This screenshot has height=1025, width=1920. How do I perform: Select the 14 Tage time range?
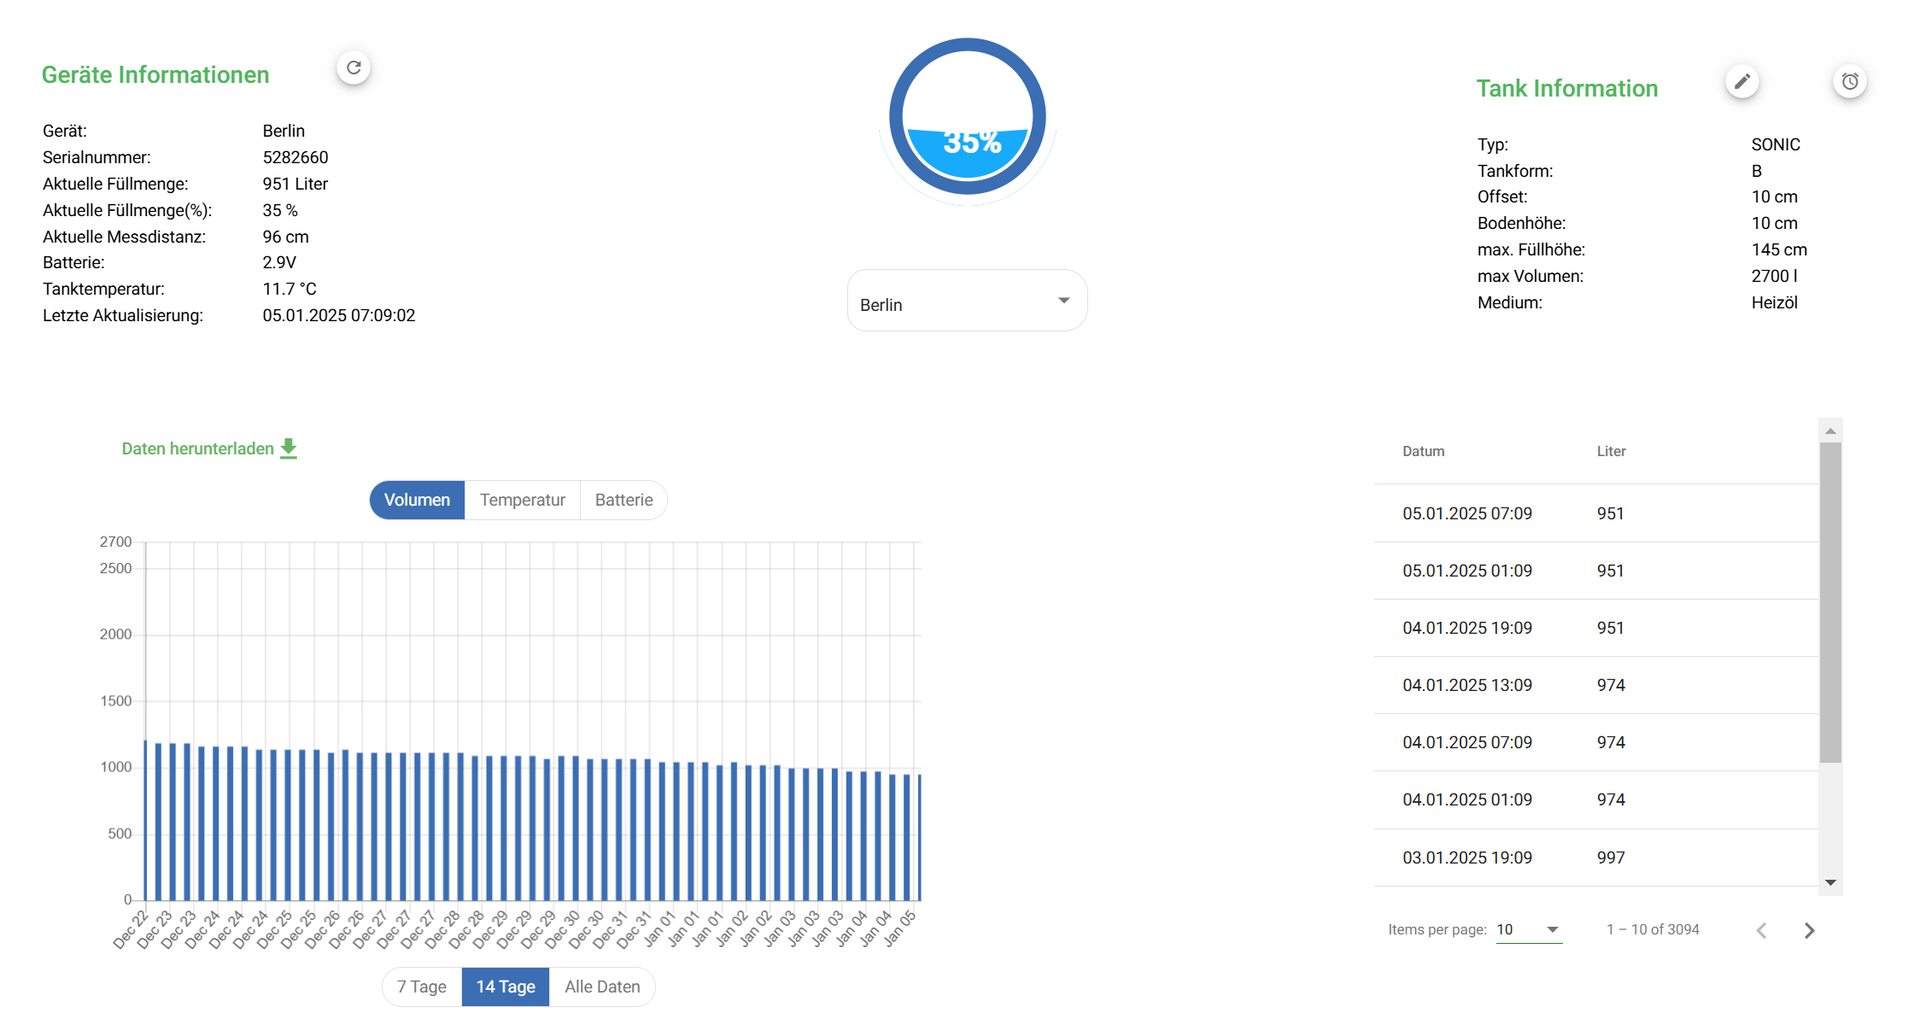[505, 987]
